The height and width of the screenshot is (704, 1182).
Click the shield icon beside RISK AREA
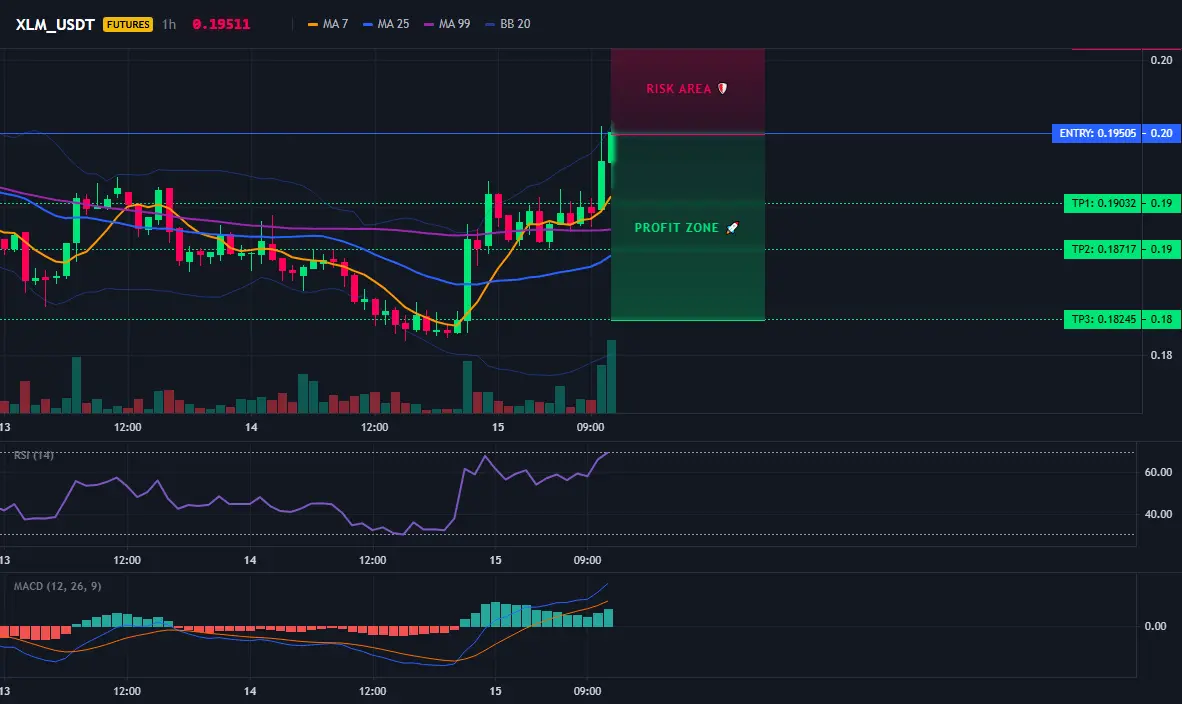click(722, 88)
